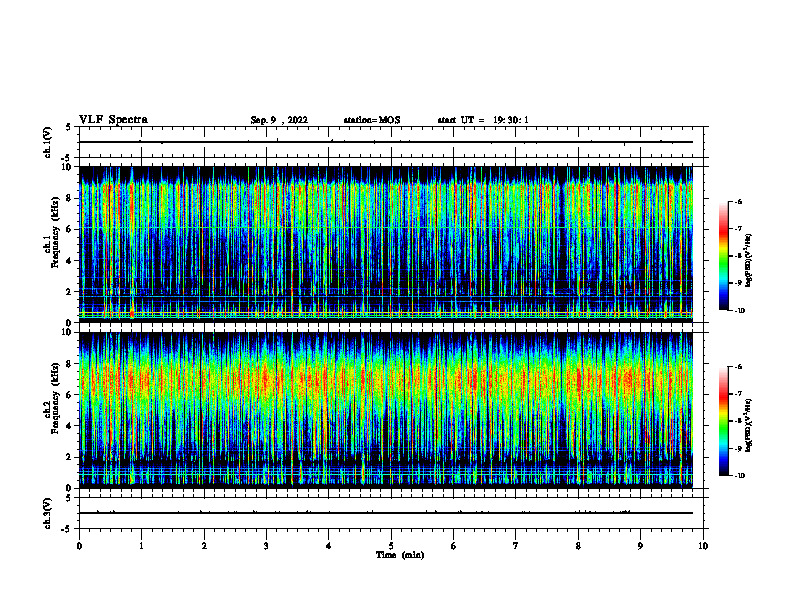Screen dimensions: 792x612
Task: Click the ch.3 voltage waveform trace
Action: coord(386,513)
